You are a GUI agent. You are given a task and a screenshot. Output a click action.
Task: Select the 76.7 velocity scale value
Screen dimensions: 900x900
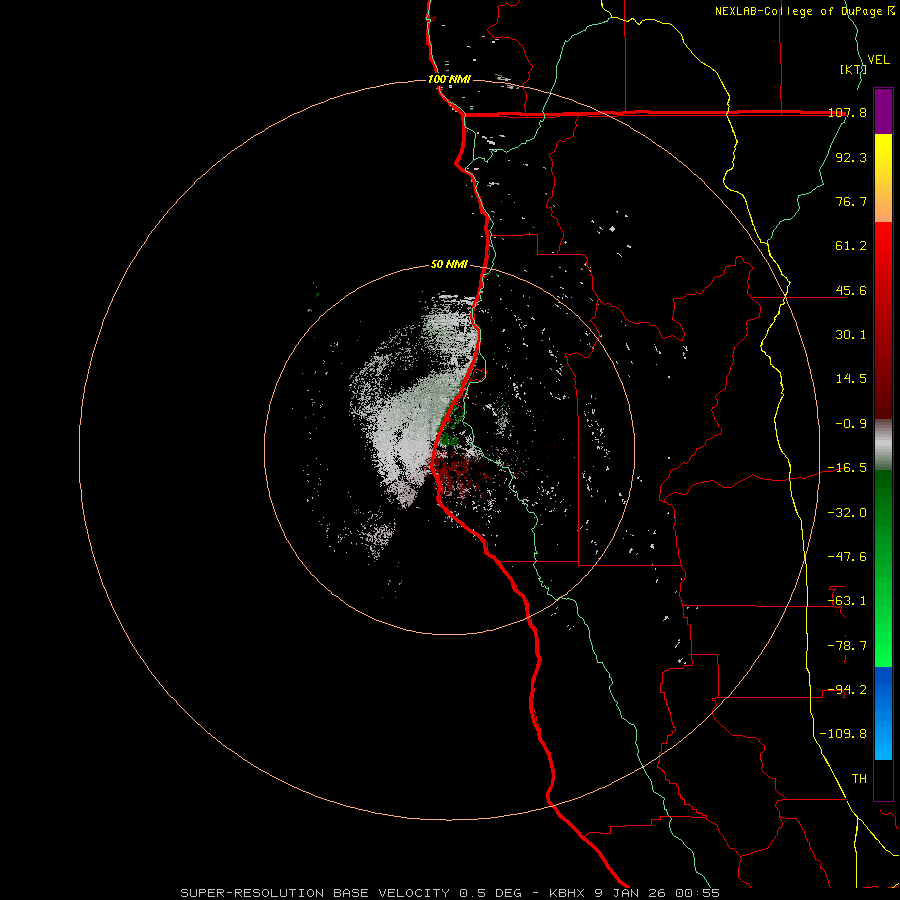point(851,201)
